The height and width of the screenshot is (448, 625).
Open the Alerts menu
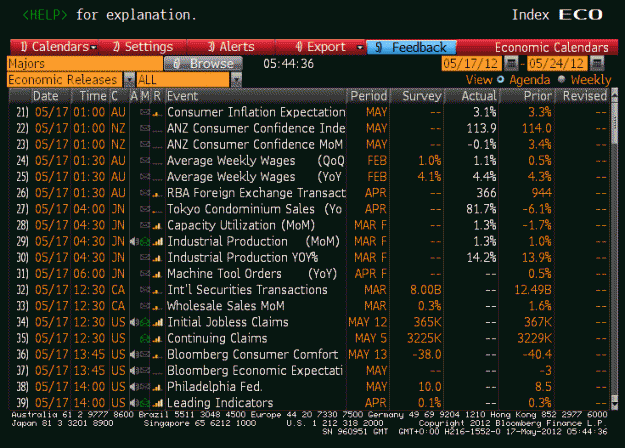[231, 47]
